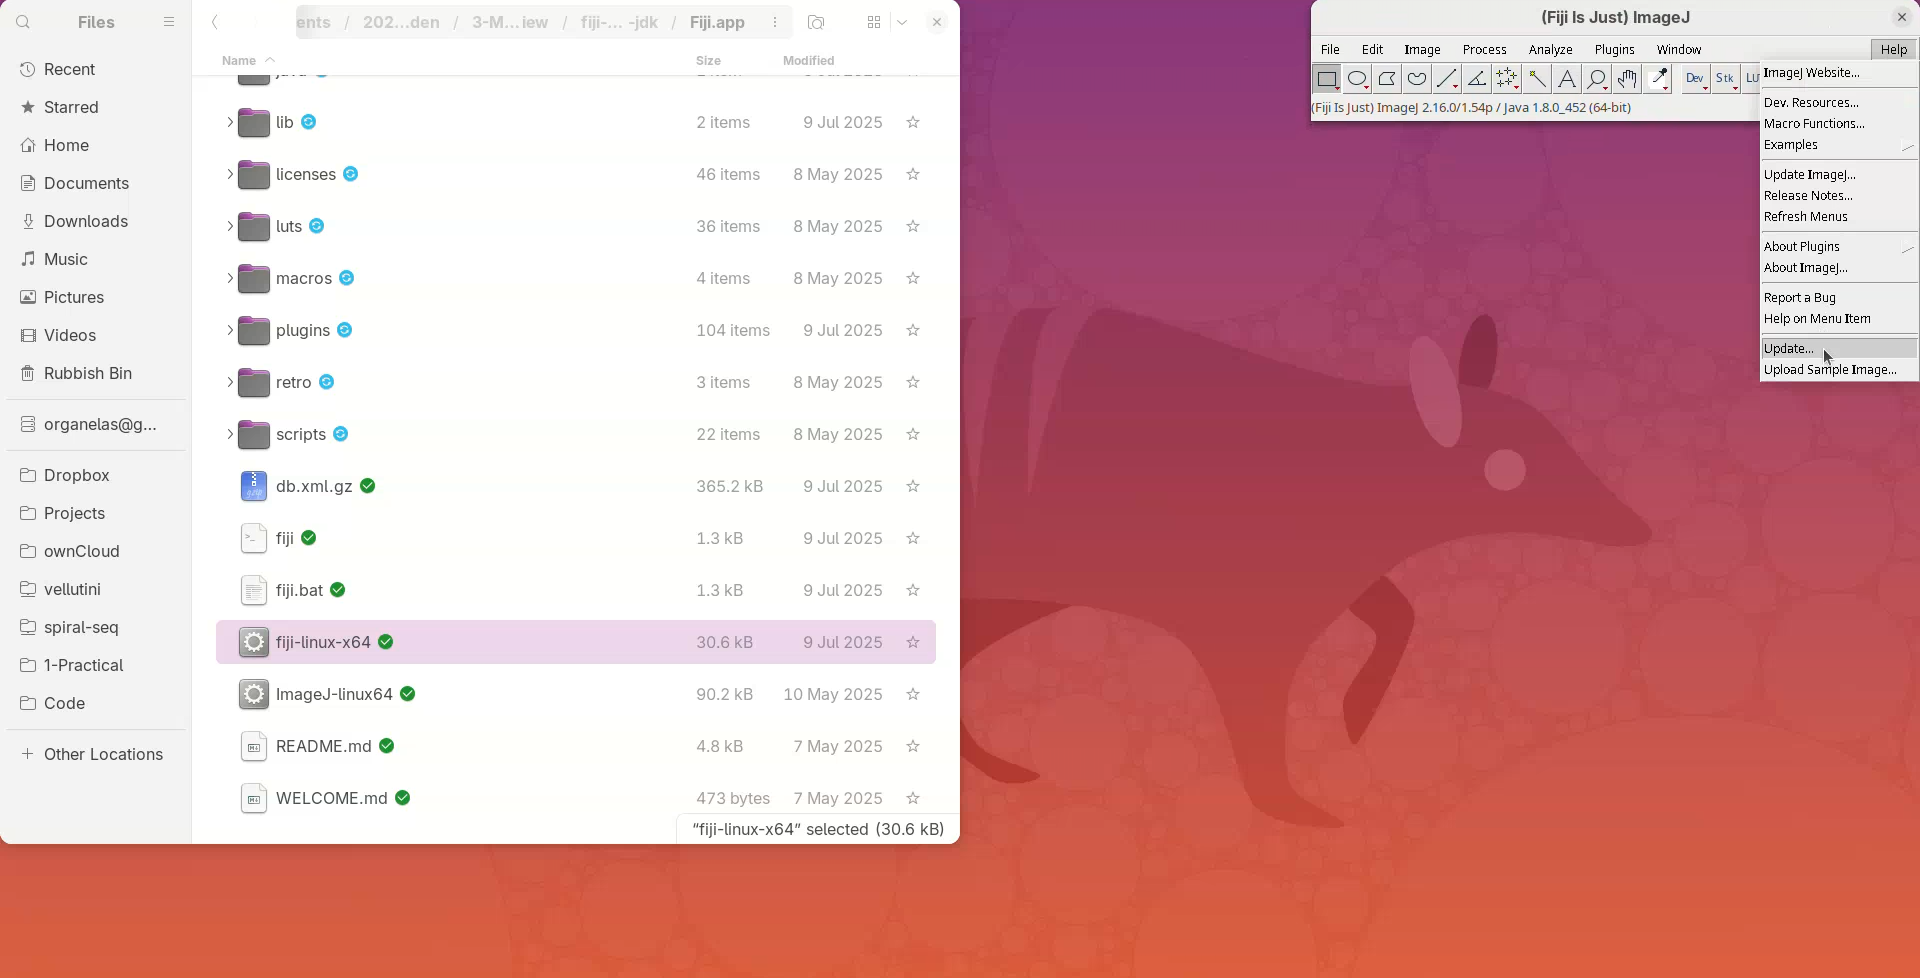Choose Update... in Help menu
1920x978 pixels.
click(x=1789, y=348)
